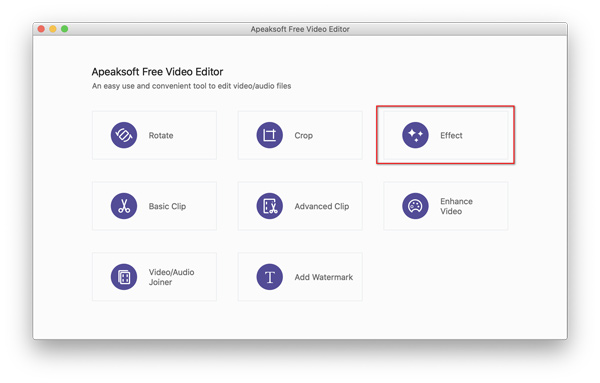The height and width of the screenshot is (383, 600).
Task: Choose the Video/Audio Joiner label
Action: point(171,277)
